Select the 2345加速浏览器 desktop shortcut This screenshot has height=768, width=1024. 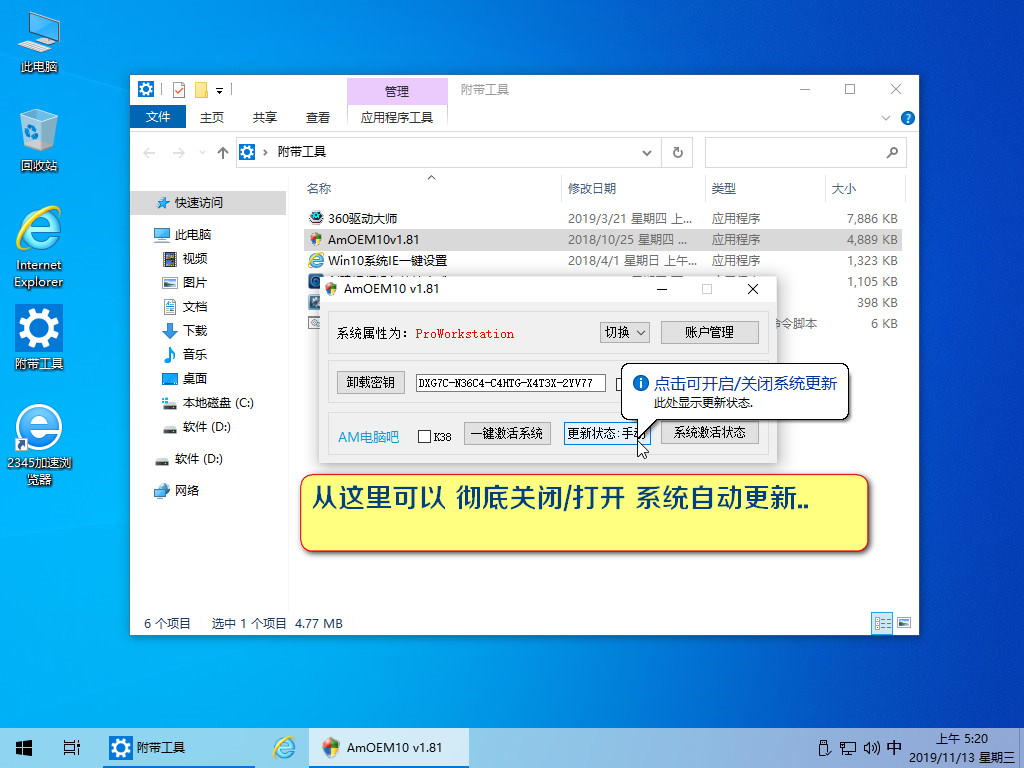39,445
